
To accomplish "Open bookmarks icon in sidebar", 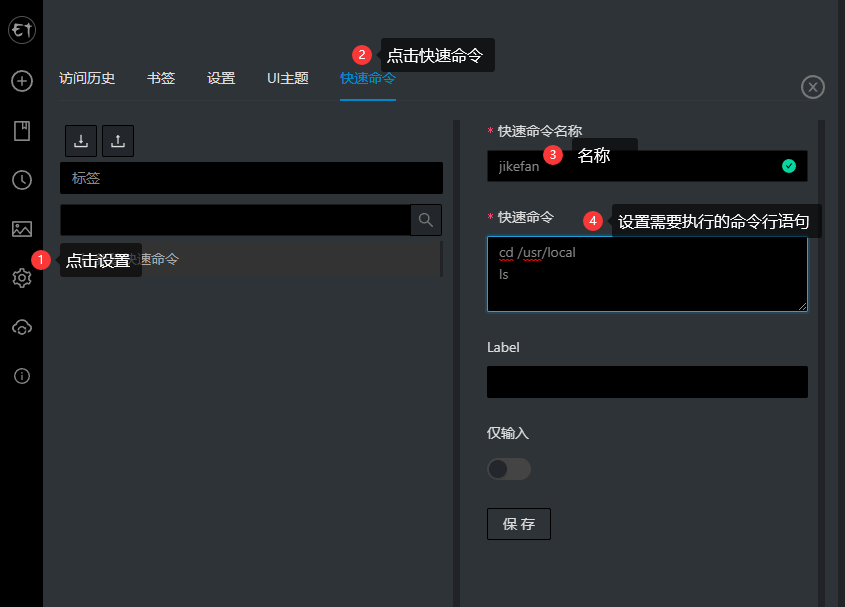I will pyautogui.click(x=22, y=131).
